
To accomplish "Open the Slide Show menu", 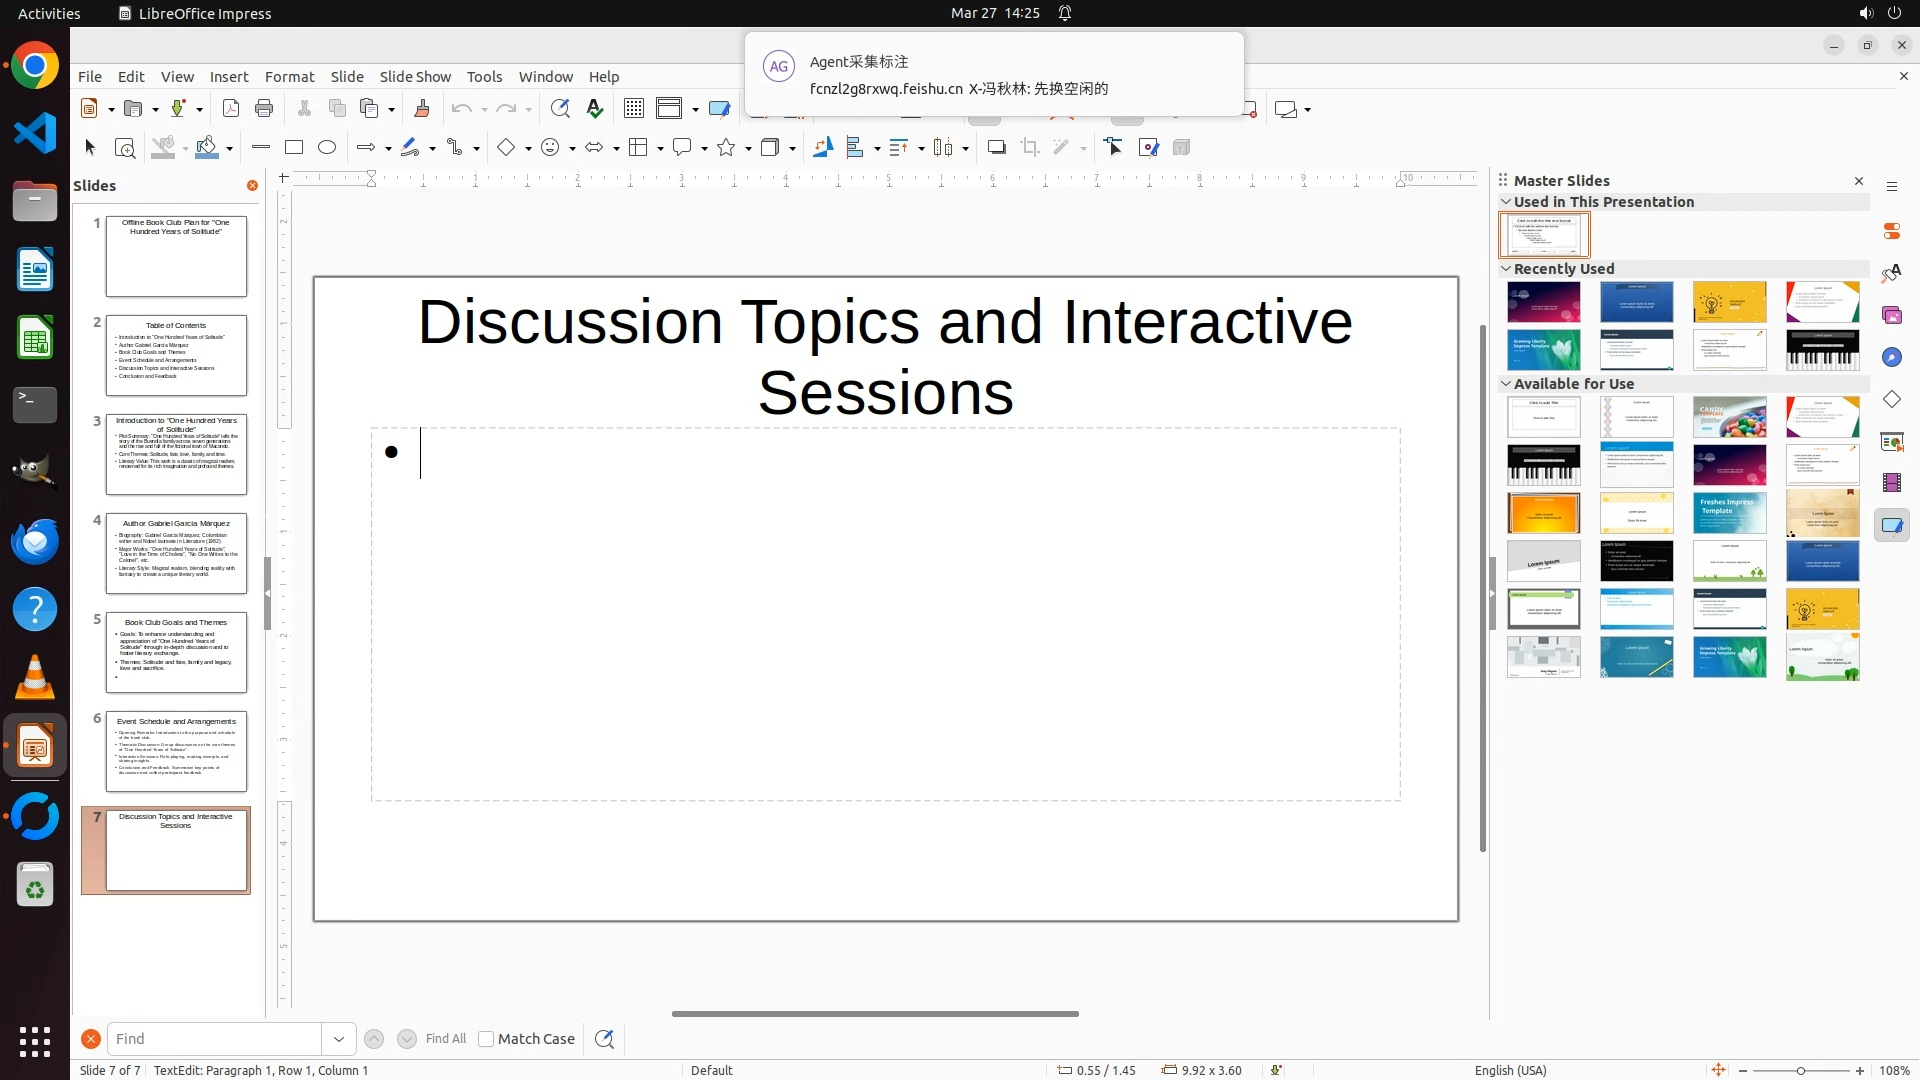I will pyautogui.click(x=415, y=77).
